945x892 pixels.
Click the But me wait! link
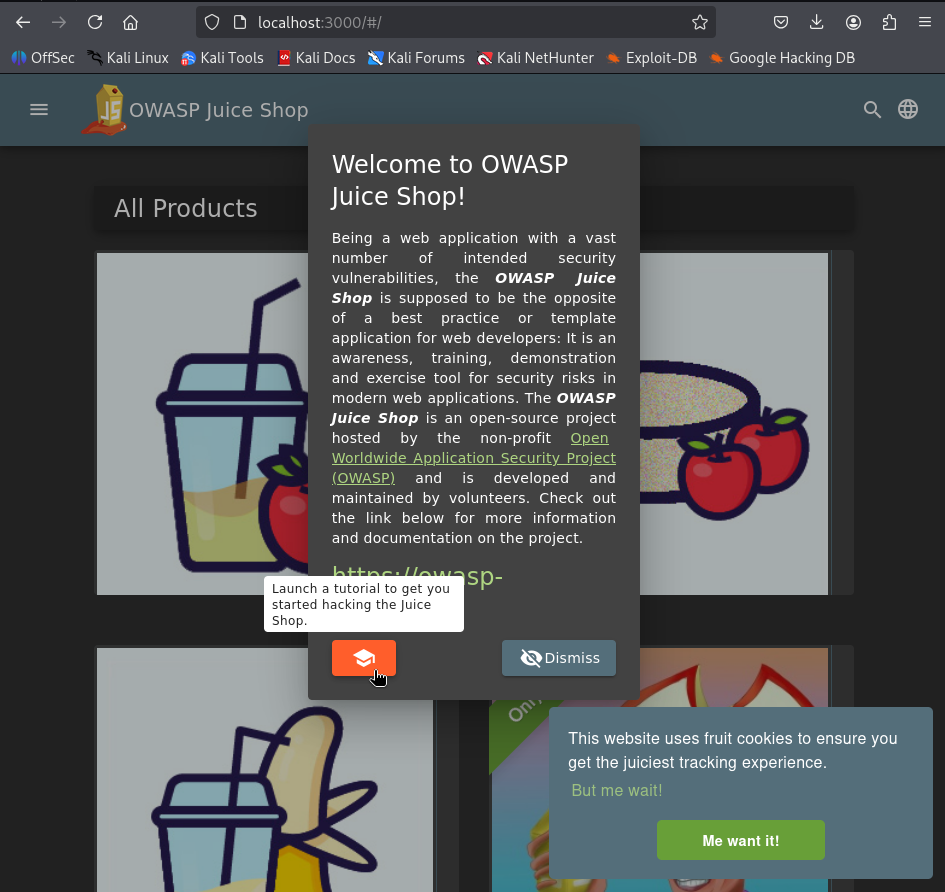tap(617, 790)
